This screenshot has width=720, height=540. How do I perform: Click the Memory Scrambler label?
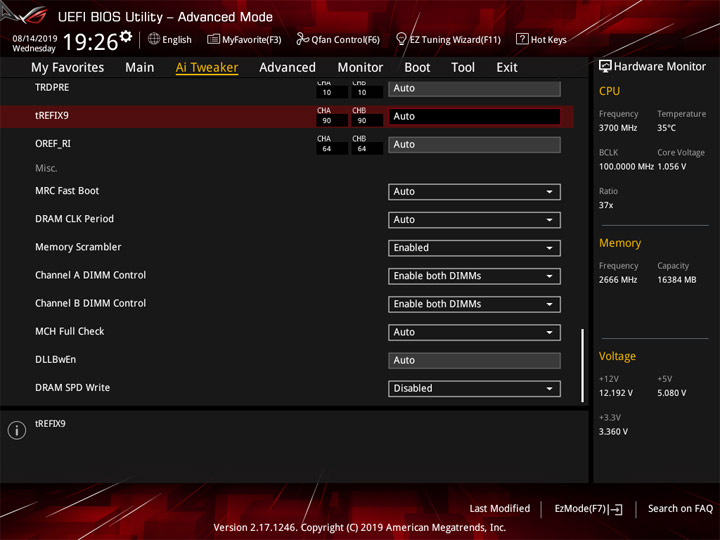[78, 247]
